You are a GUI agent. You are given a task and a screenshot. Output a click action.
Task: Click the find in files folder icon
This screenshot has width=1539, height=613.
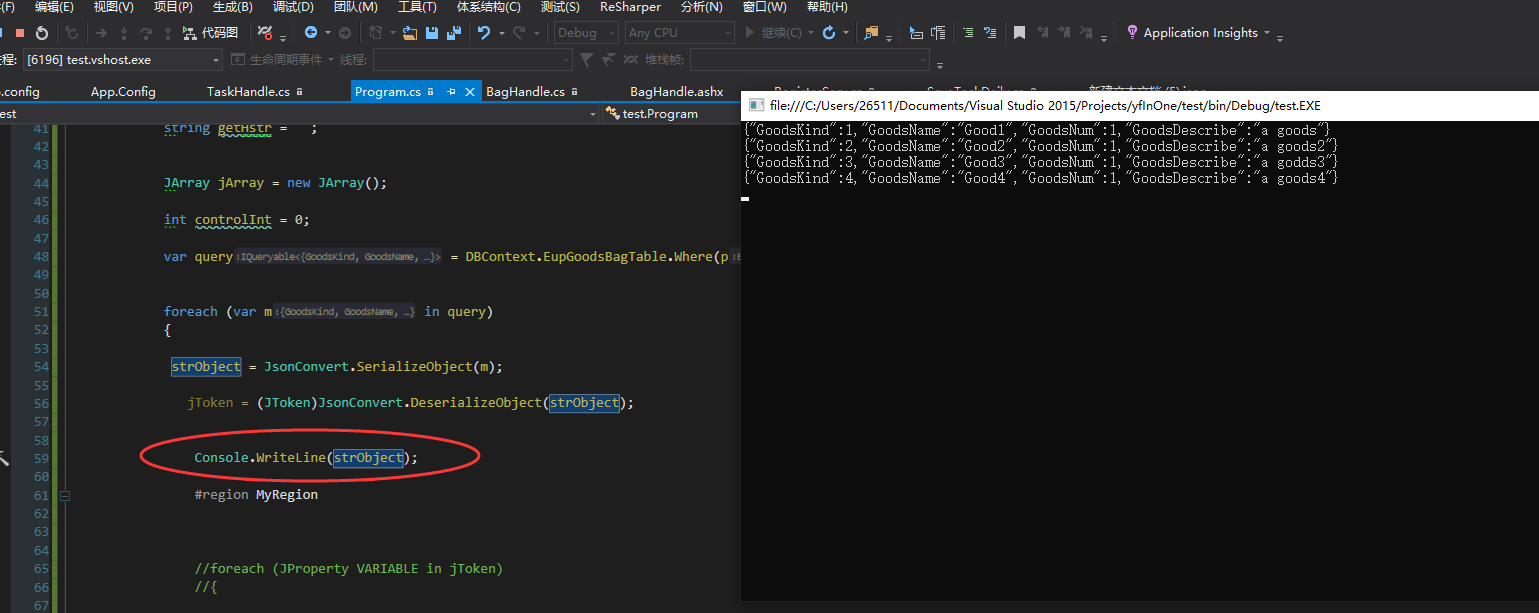click(871, 33)
